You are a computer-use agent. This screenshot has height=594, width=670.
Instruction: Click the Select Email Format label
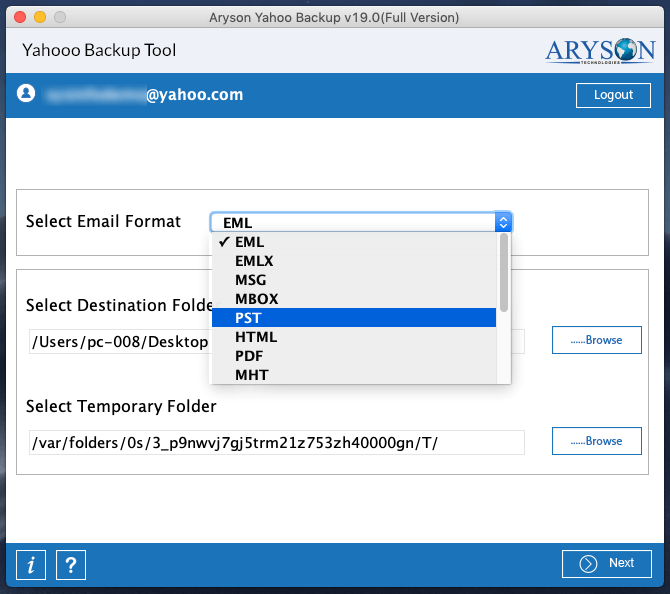coord(103,221)
